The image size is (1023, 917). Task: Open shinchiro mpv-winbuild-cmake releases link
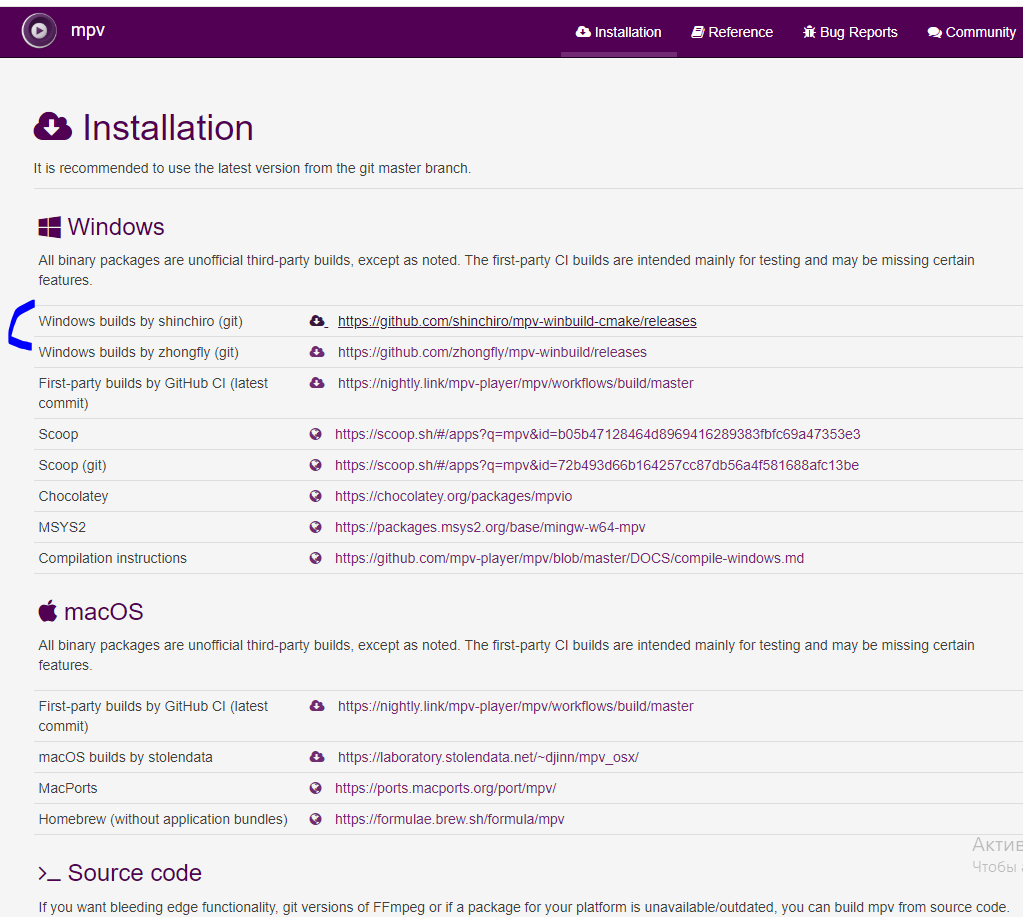(x=517, y=321)
